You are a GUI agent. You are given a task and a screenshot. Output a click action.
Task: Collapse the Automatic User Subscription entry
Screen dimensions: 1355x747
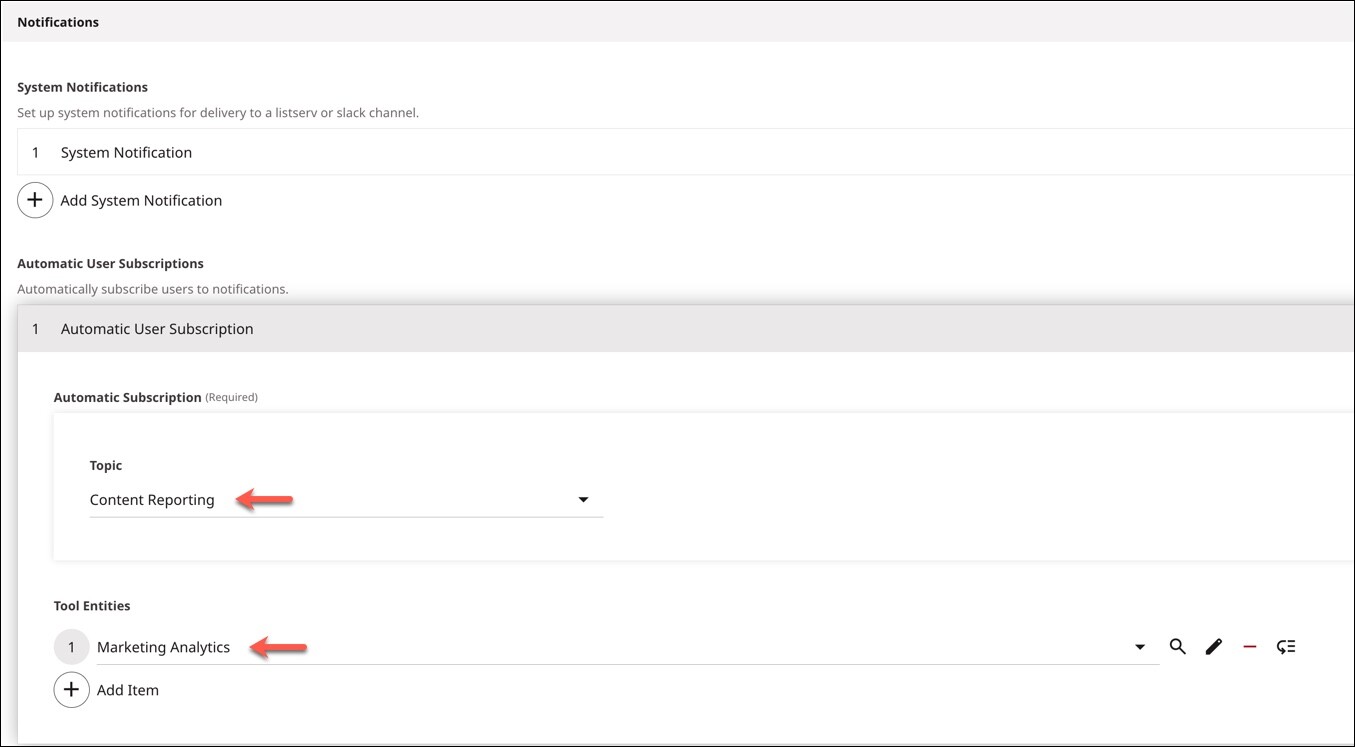(x=157, y=328)
